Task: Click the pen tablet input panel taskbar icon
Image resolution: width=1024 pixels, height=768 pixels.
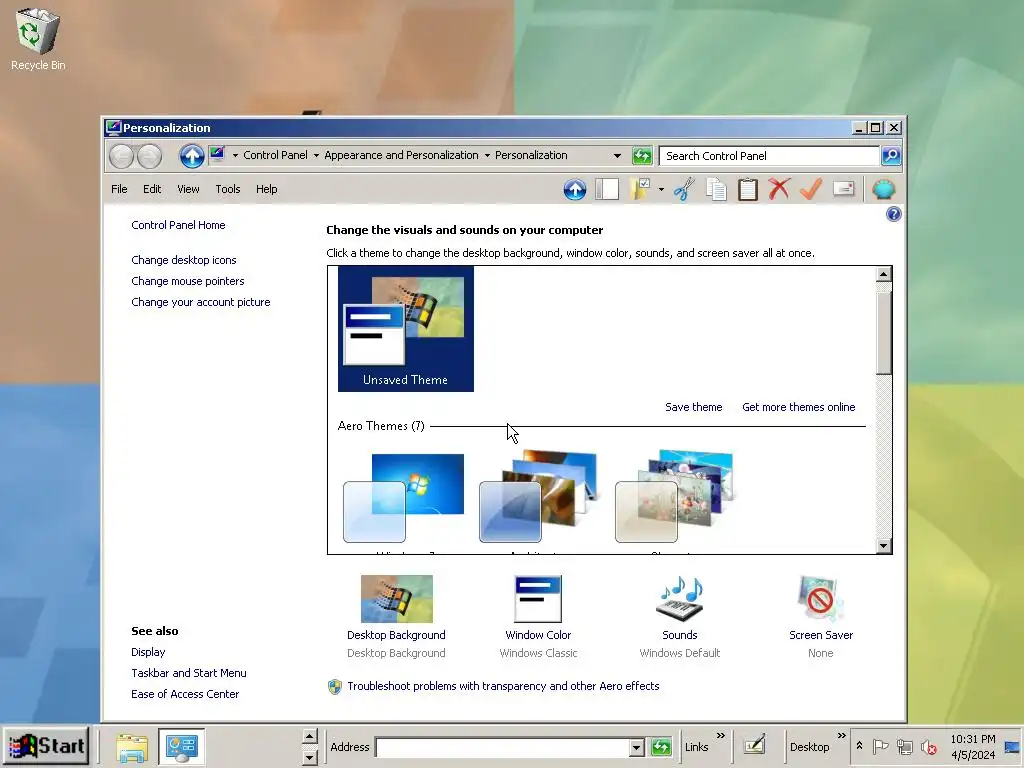Action: click(754, 746)
